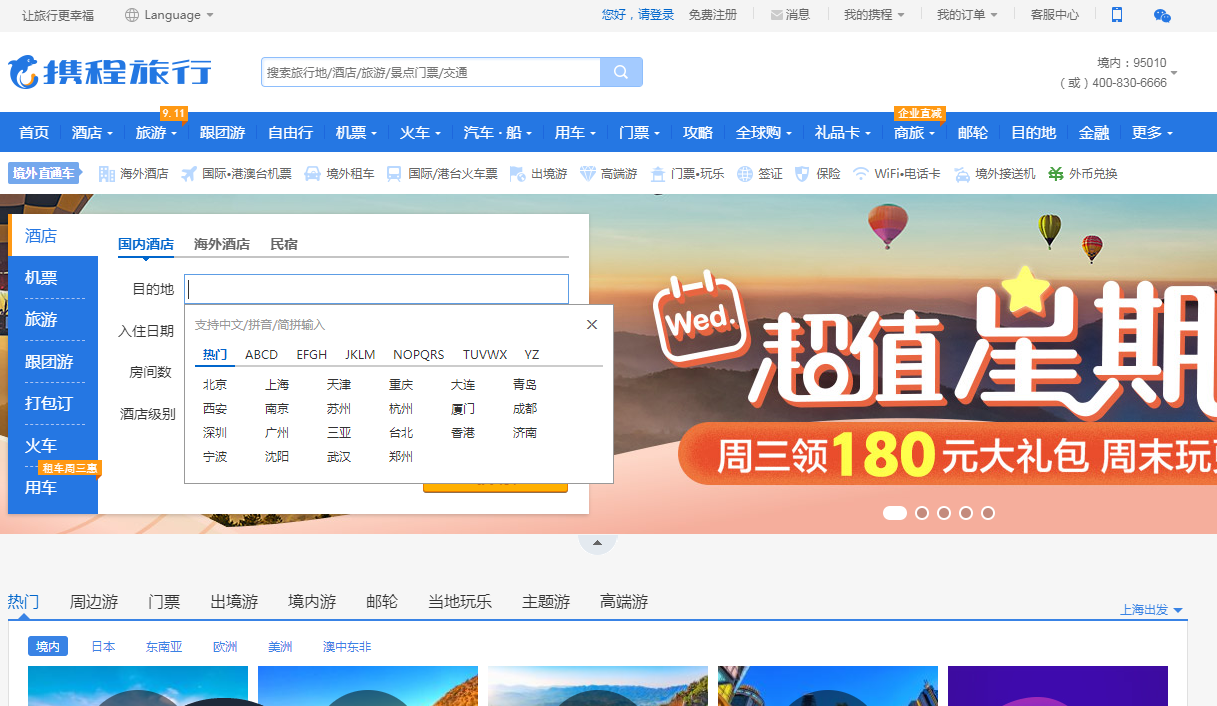Select third banner carousel dot
1217x706 pixels.
(944, 513)
